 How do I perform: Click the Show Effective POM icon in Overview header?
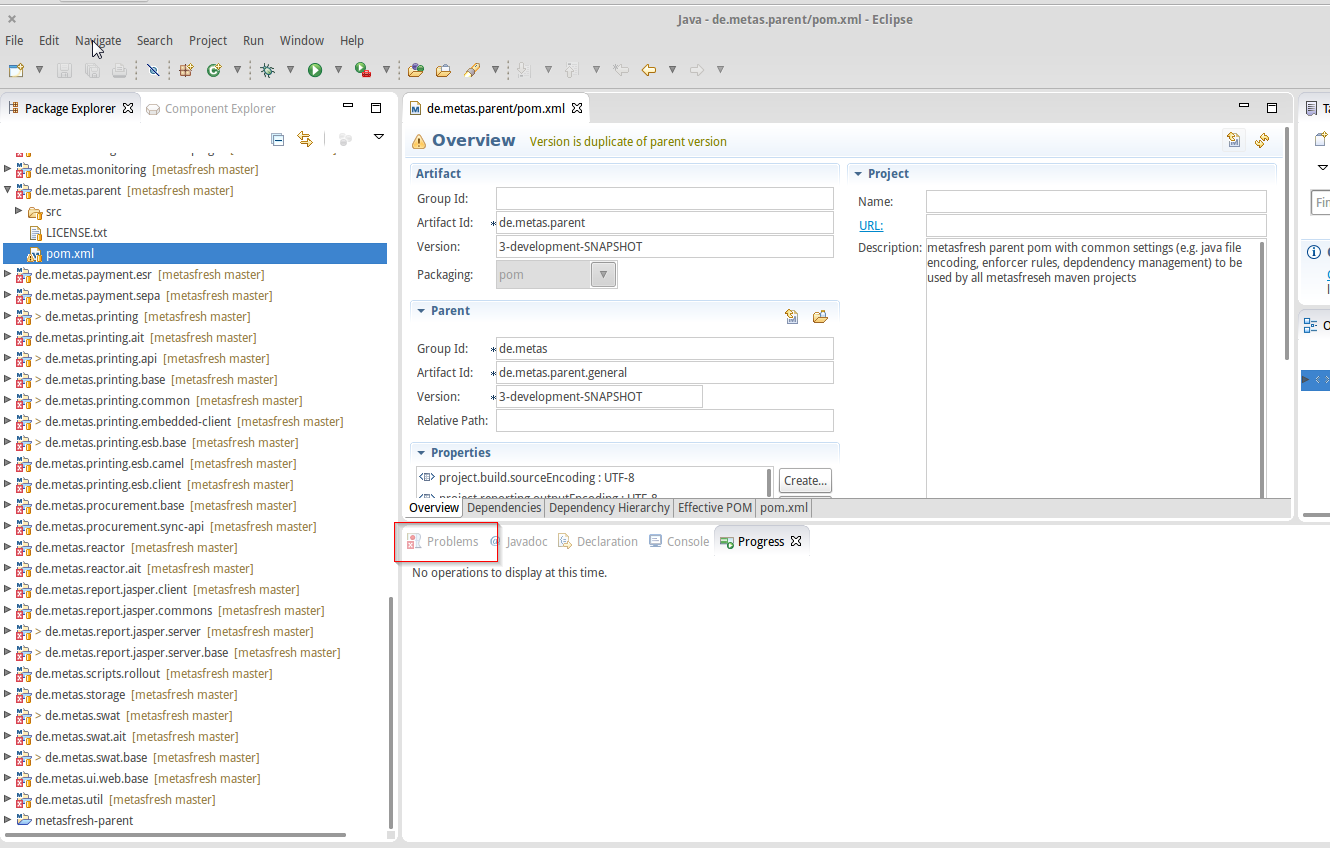tap(1234, 141)
